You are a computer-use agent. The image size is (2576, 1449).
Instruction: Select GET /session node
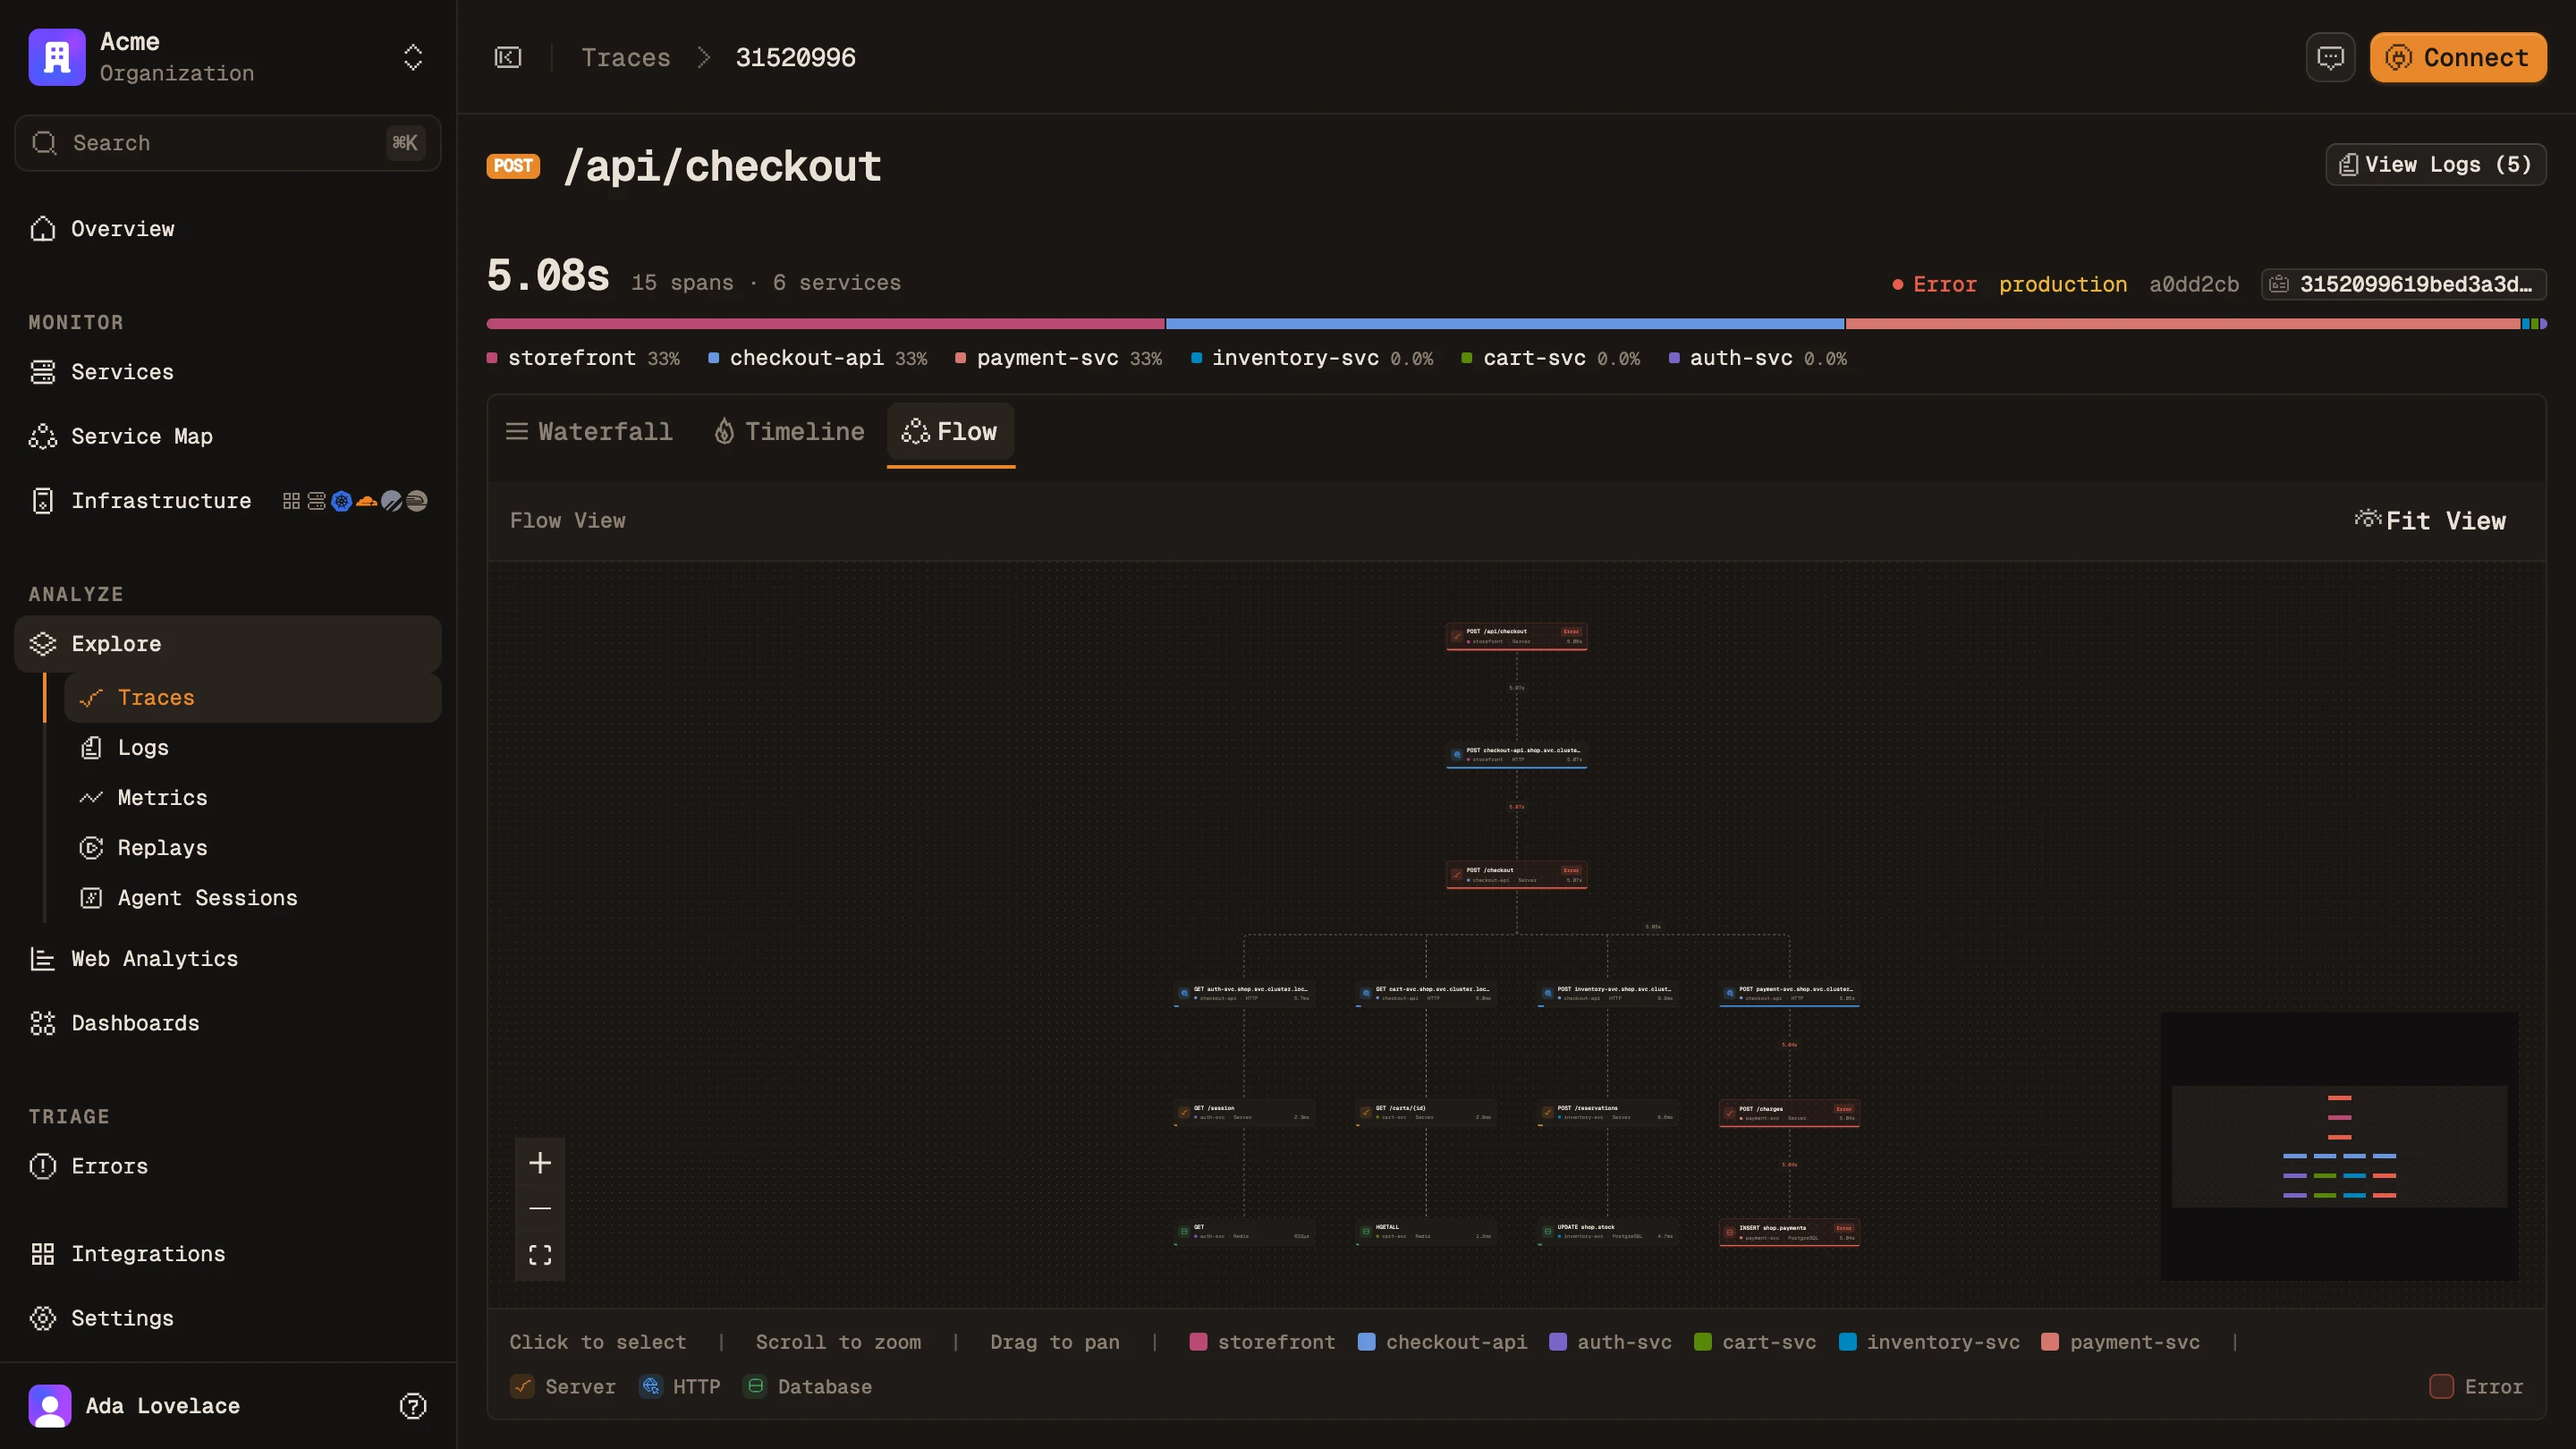1243,1113
